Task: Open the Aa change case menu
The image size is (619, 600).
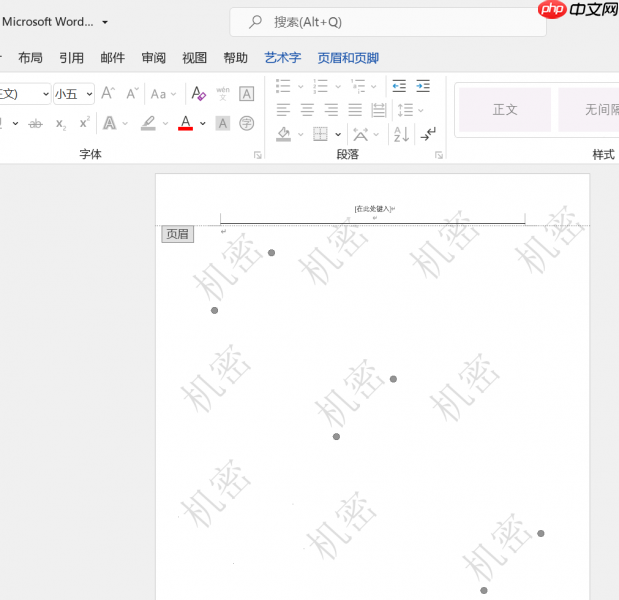Action: pos(163,94)
